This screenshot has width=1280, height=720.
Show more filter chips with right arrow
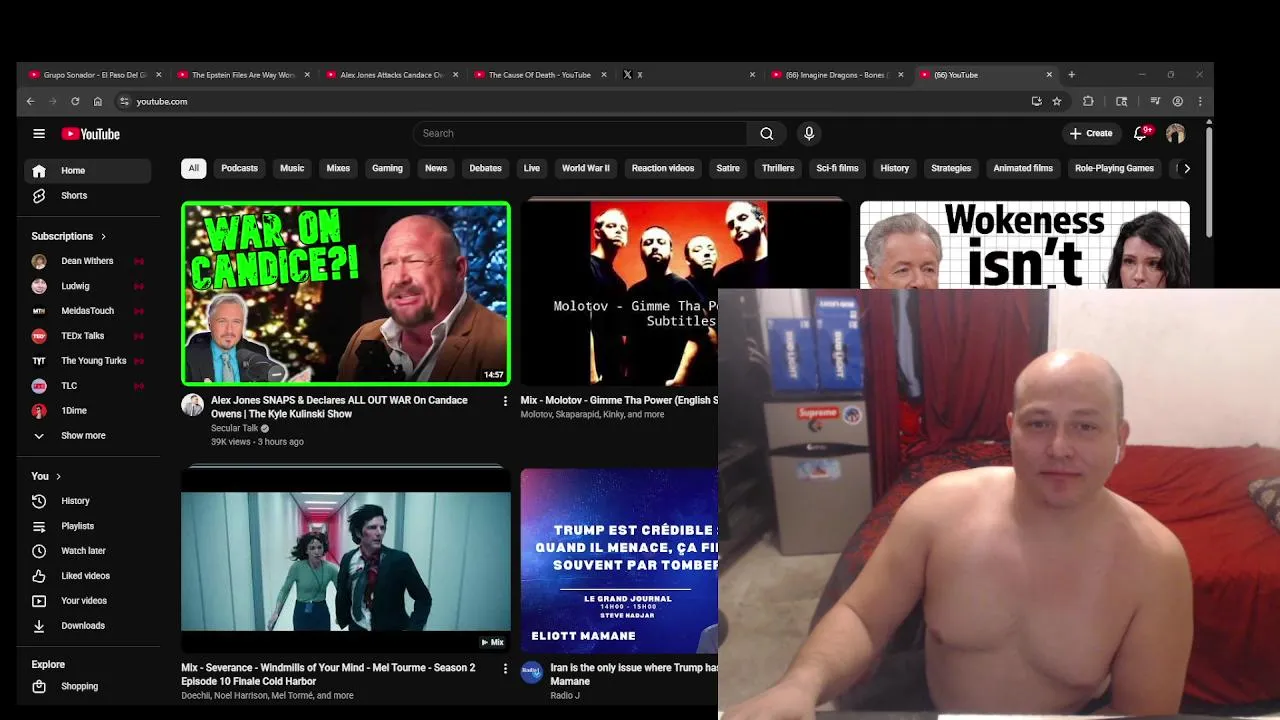[1186, 168]
